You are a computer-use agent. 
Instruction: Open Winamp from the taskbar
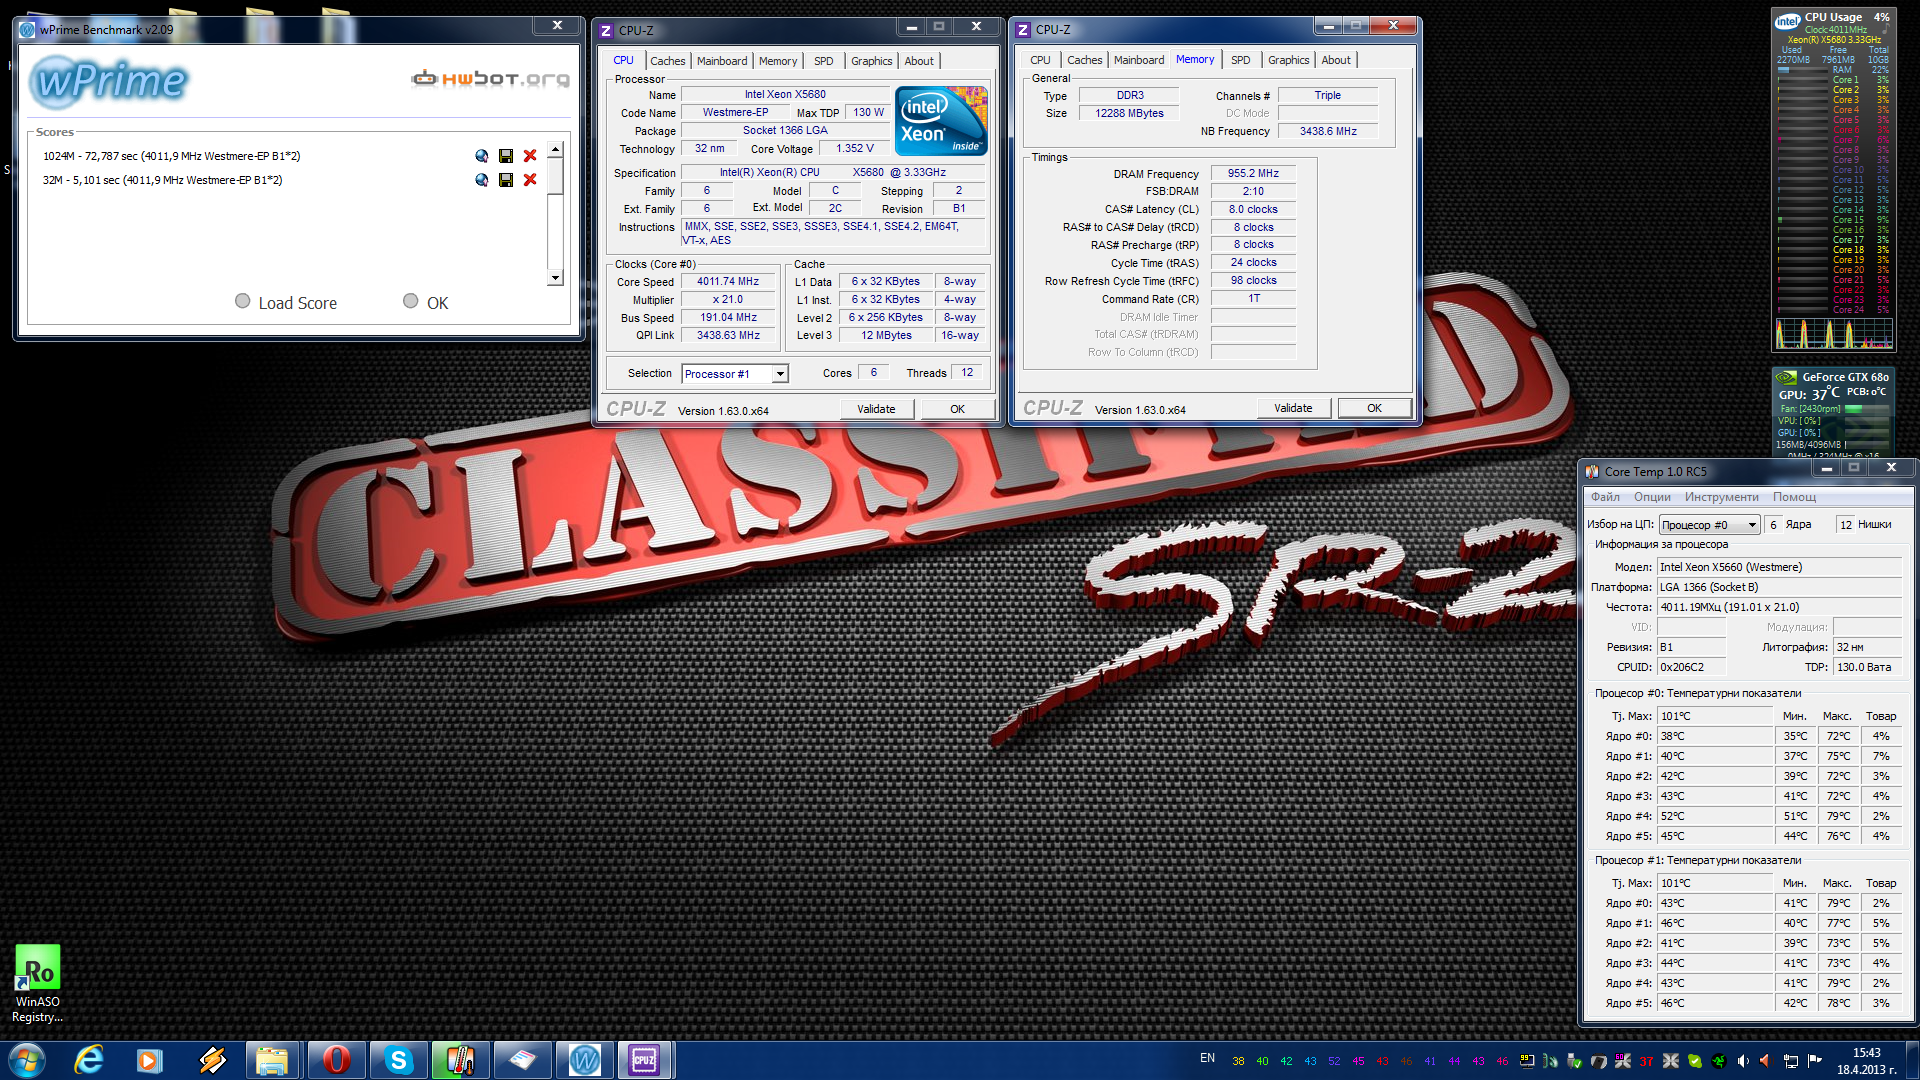click(x=212, y=1060)
